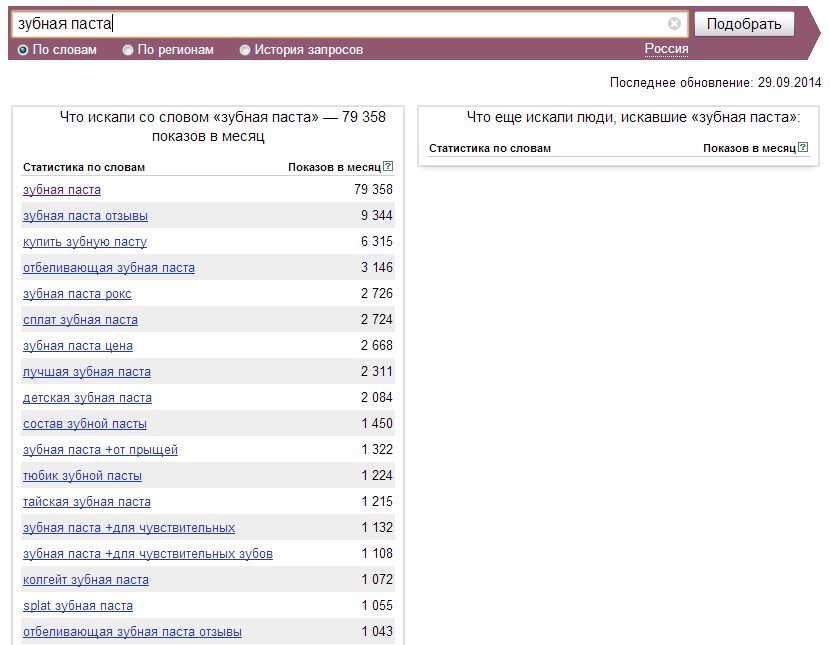Open the 'зубная паста цена' link
This screenshot has height=645, width=830.
[78, 345]
